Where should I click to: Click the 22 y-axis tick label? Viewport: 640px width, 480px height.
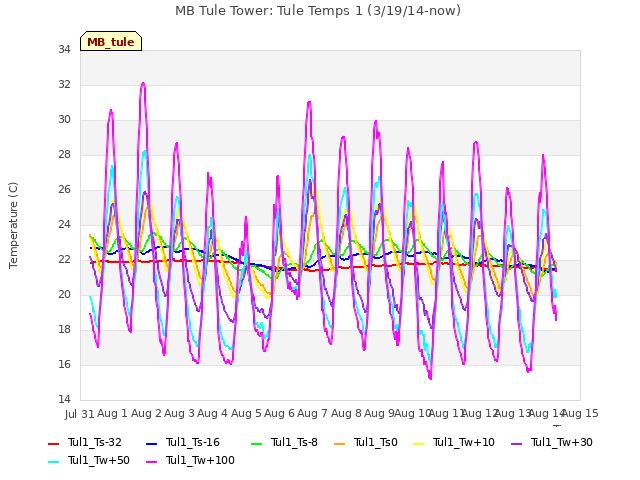(64, 260)
